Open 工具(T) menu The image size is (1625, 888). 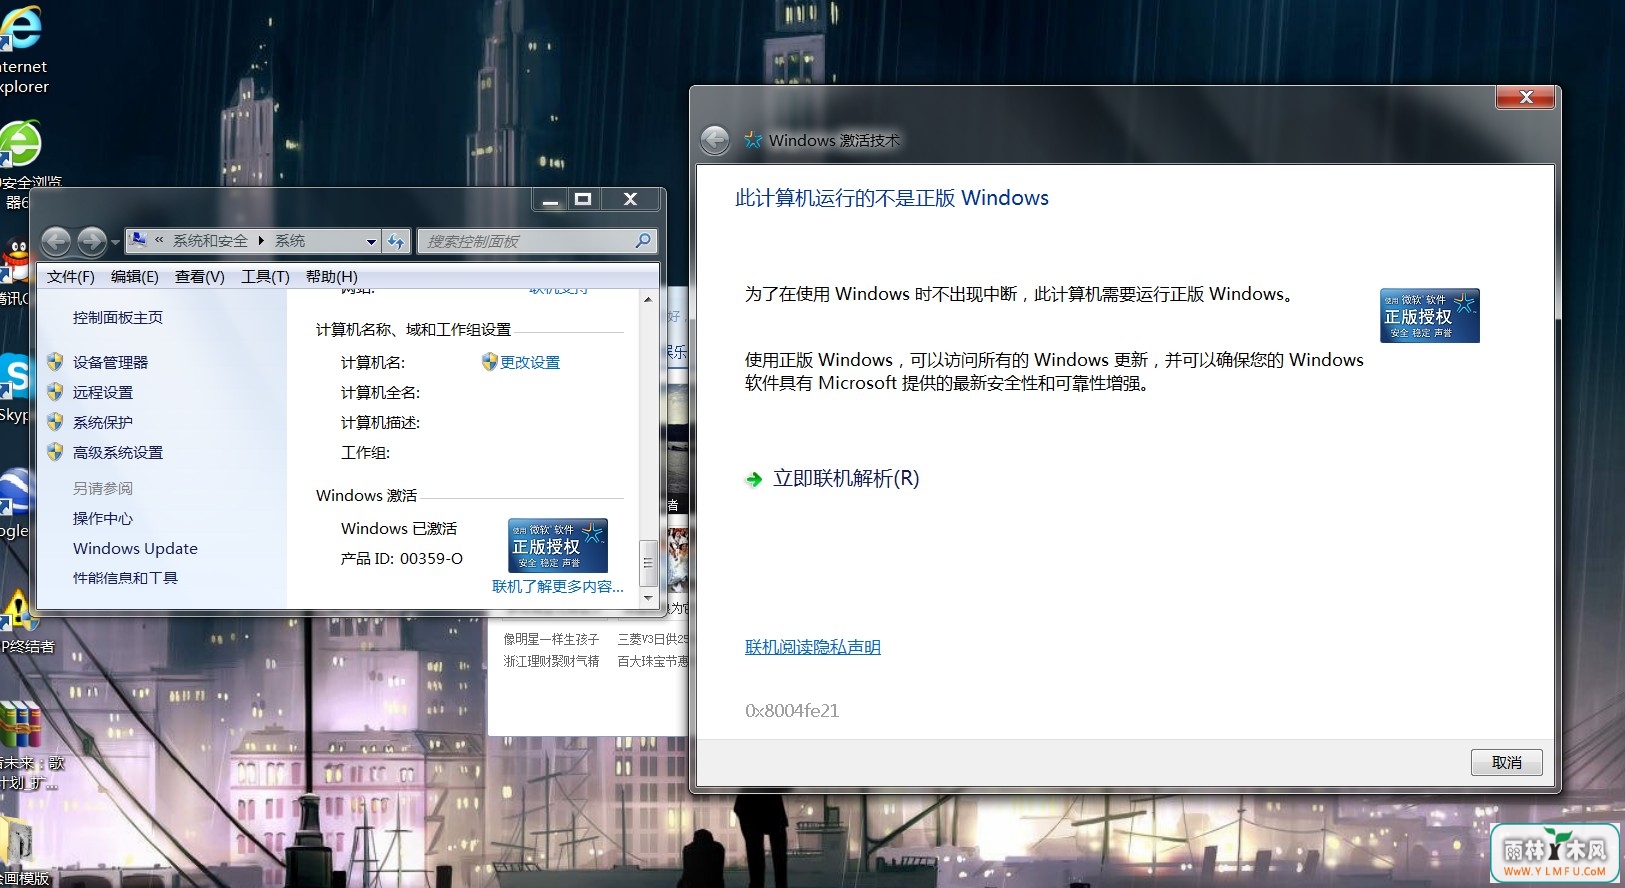pyautogui.click(x=265, y=277)
